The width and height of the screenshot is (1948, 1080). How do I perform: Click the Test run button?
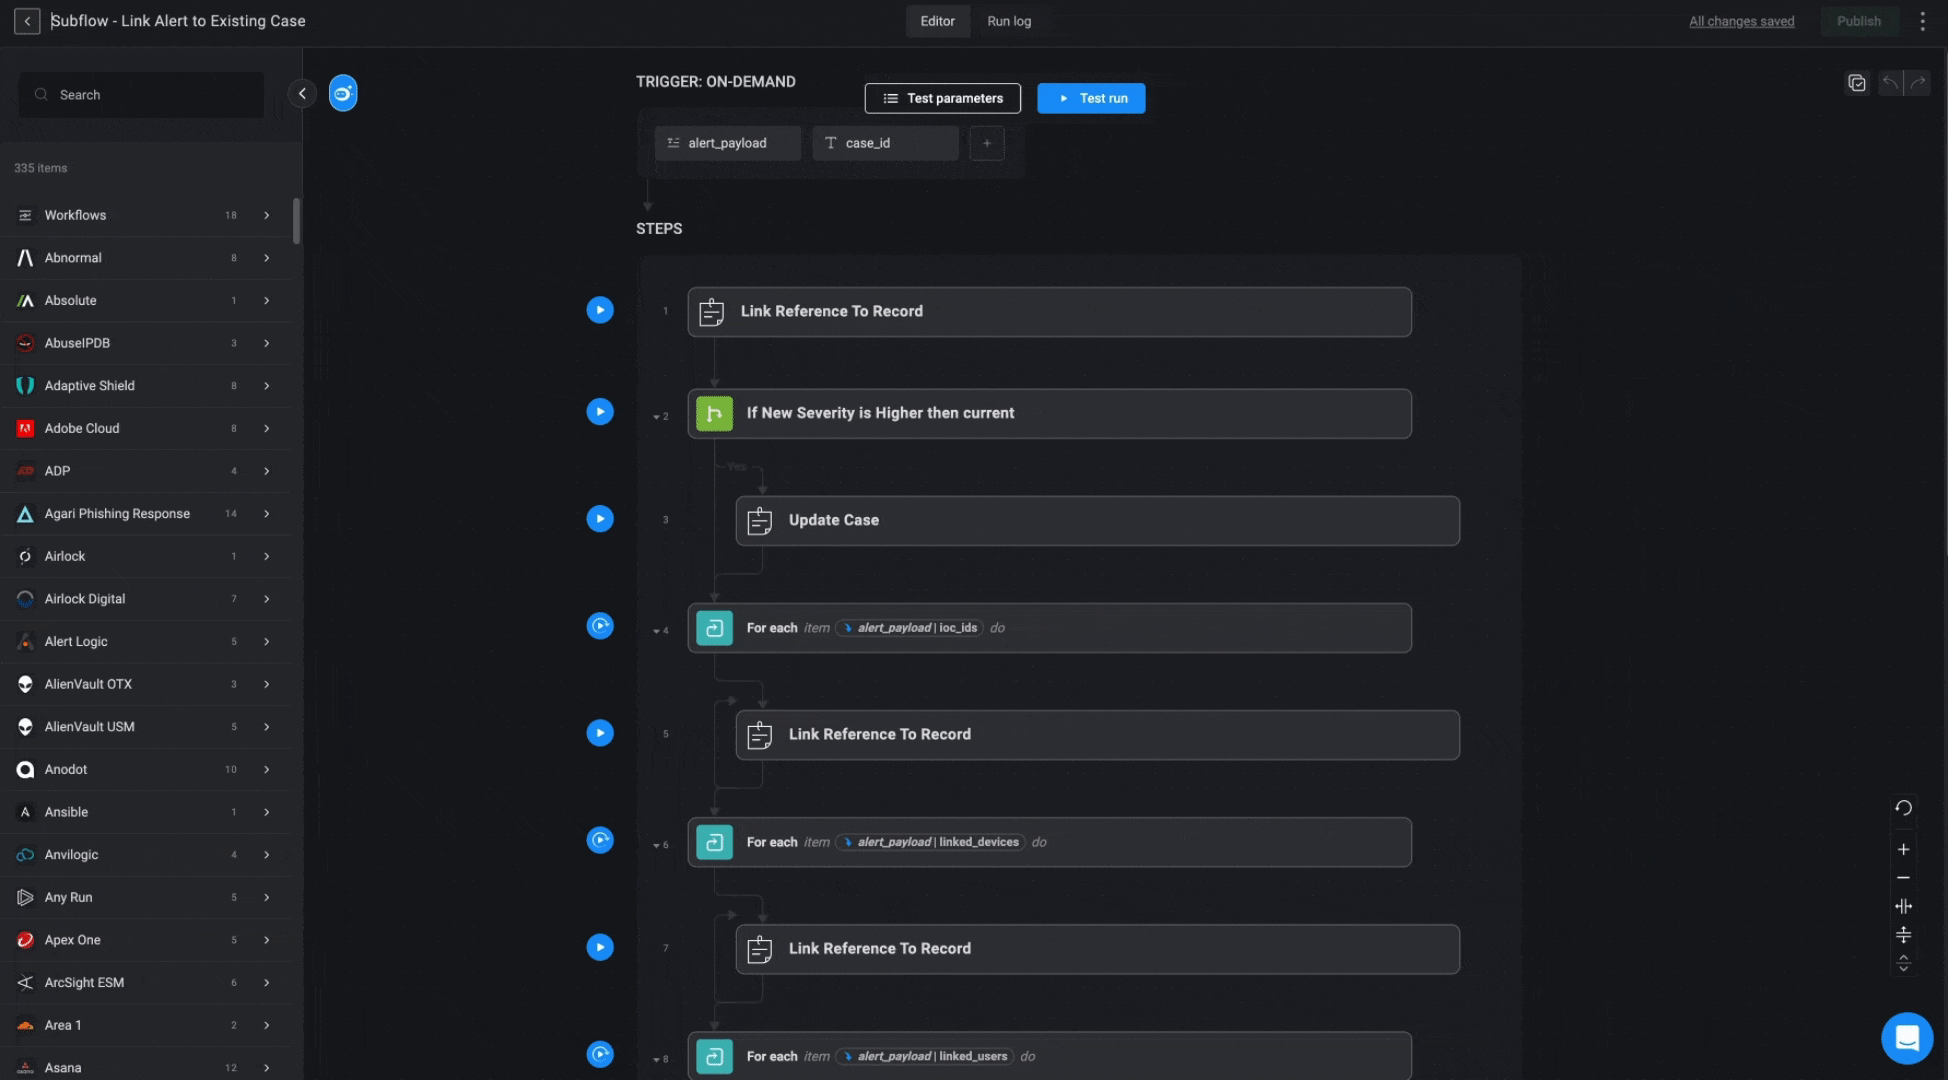point(1091,98)
